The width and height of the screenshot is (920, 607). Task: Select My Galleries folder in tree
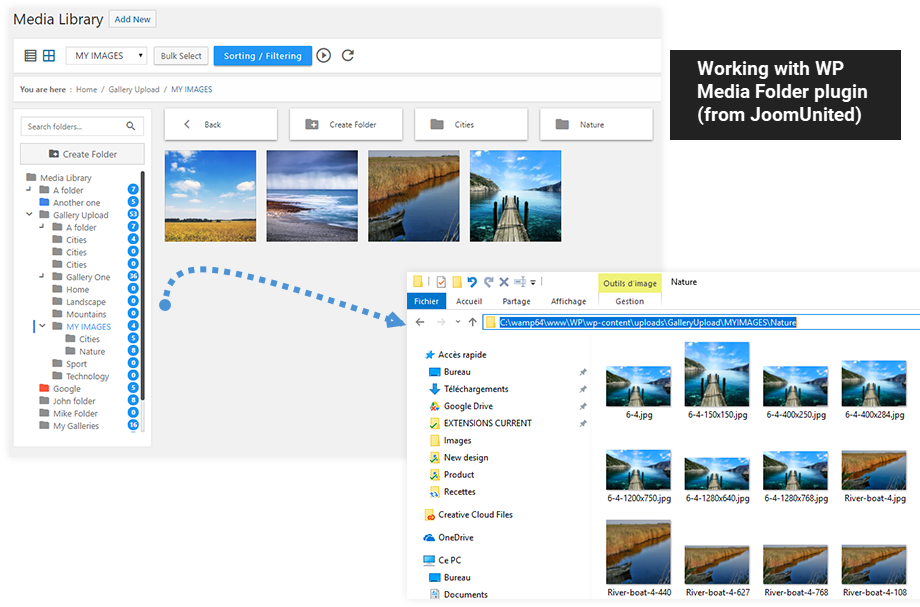pyautogui.click(x=76, y=426)
